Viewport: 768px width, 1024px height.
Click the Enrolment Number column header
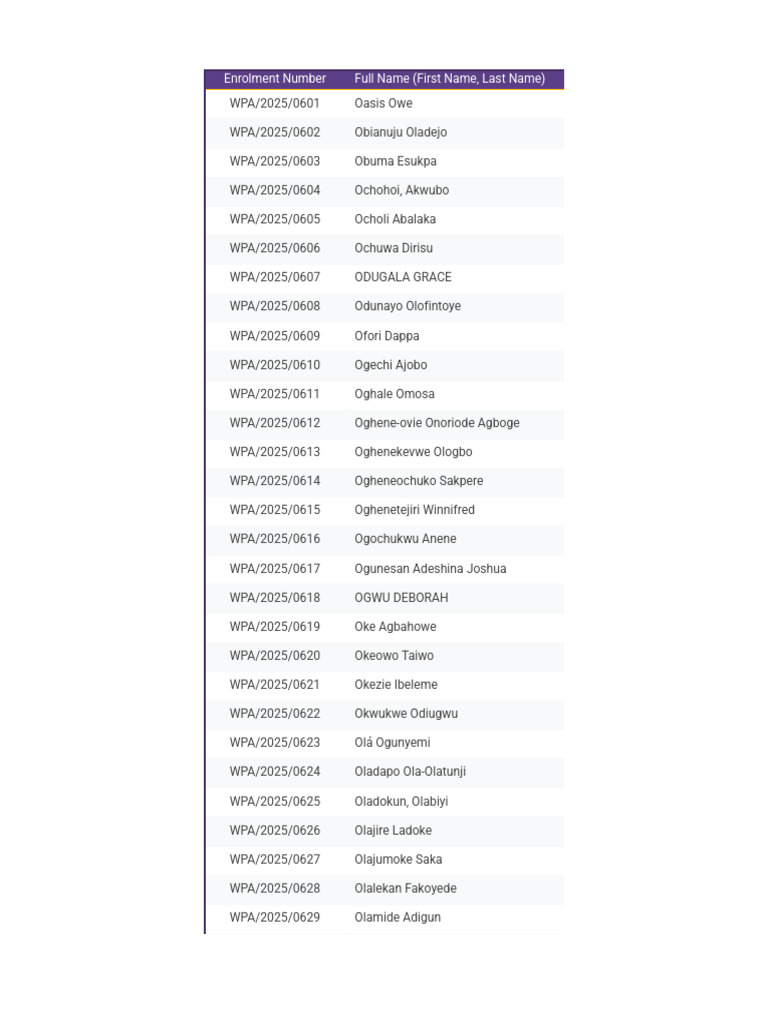coord(274,78)
